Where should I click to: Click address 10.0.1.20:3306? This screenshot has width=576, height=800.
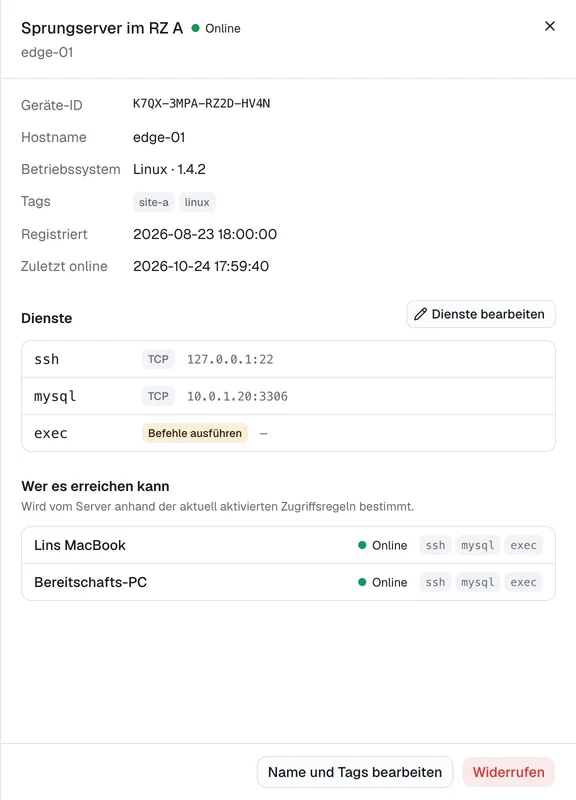(x=237, y=396)
